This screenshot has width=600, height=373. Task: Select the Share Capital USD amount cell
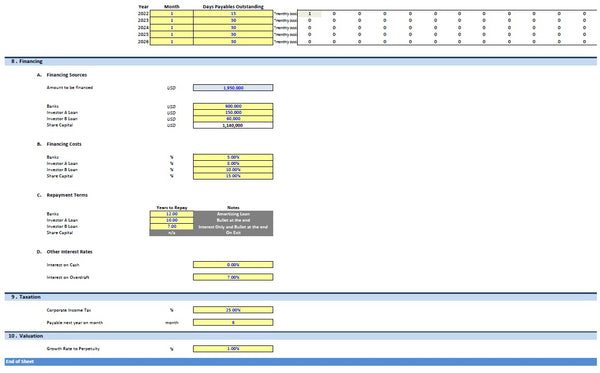[x=233, y=125]
